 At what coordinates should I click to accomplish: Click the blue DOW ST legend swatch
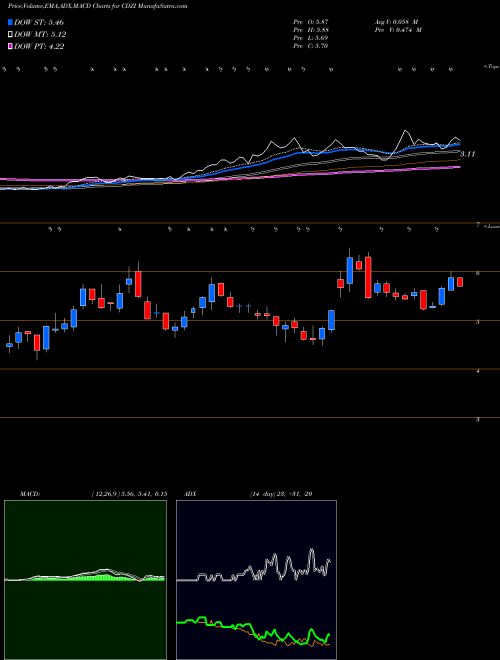click(10, 22)
